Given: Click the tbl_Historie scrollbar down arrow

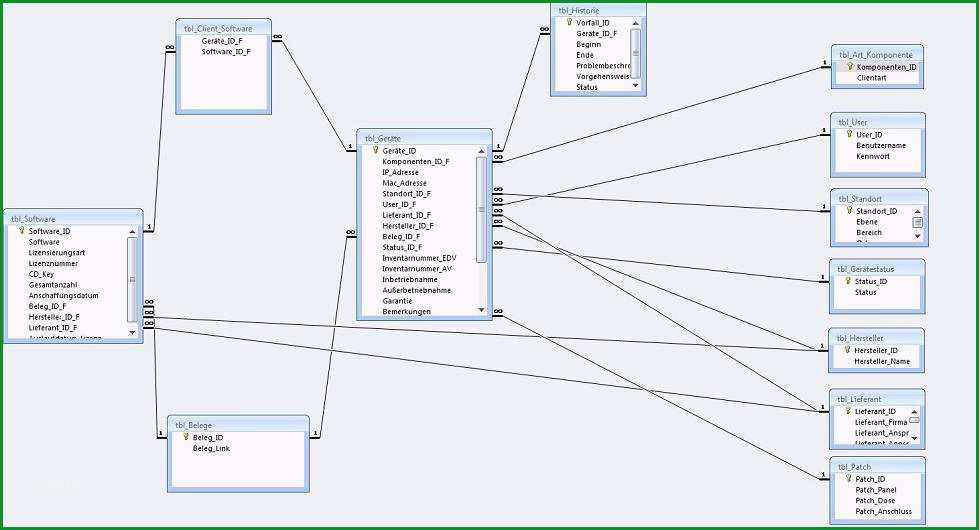Looking at the screenshot, I should point(636,85).
